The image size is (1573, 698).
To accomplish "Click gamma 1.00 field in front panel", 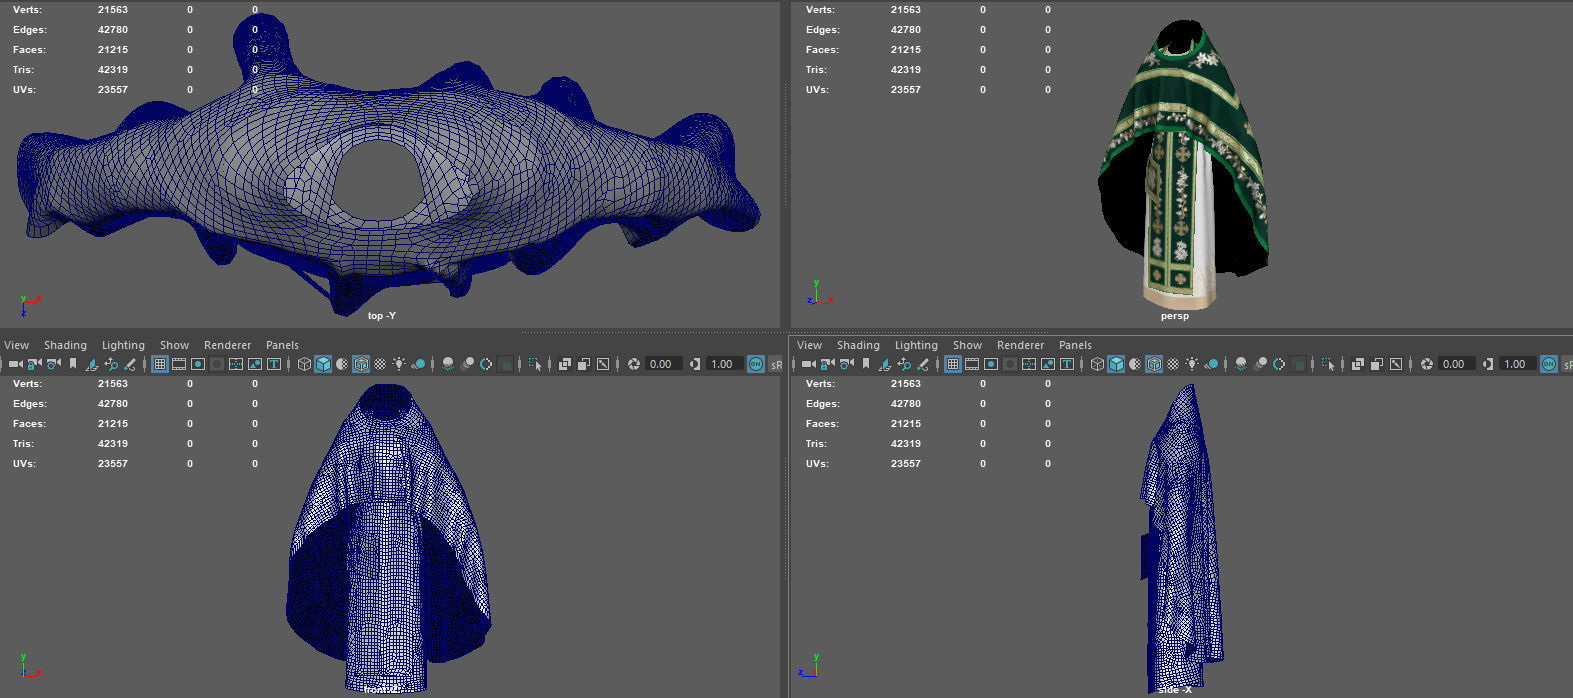I will (x=724, y=364).
